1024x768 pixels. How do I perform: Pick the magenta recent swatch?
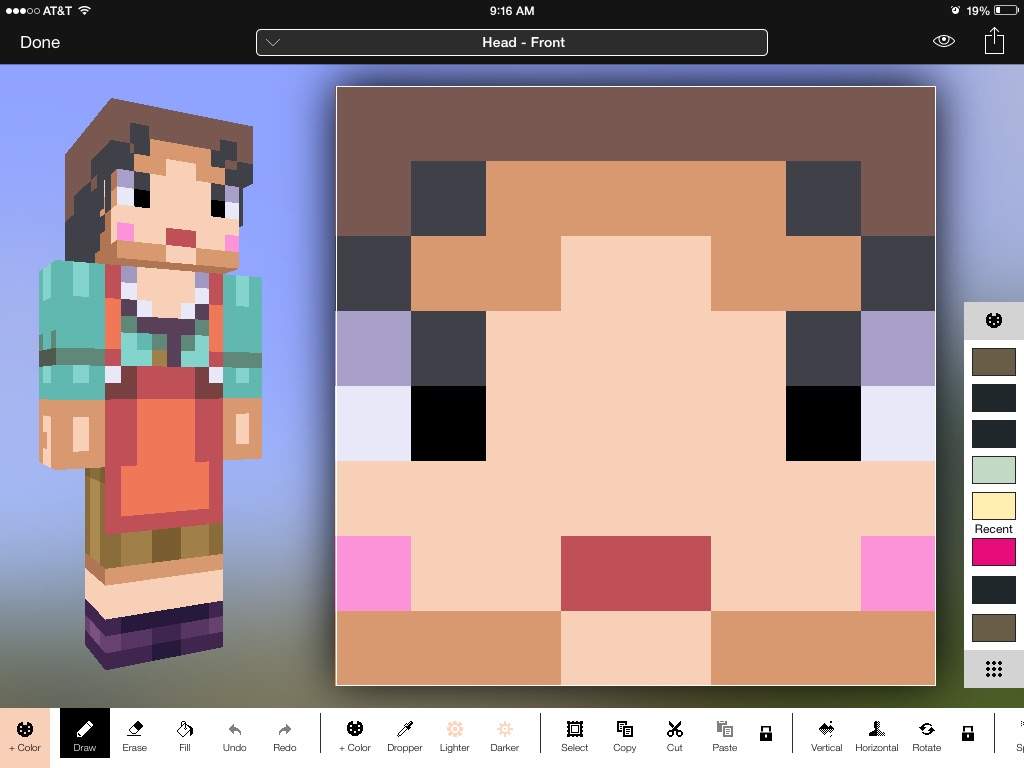pyautogui.click(x=993, y=552)
